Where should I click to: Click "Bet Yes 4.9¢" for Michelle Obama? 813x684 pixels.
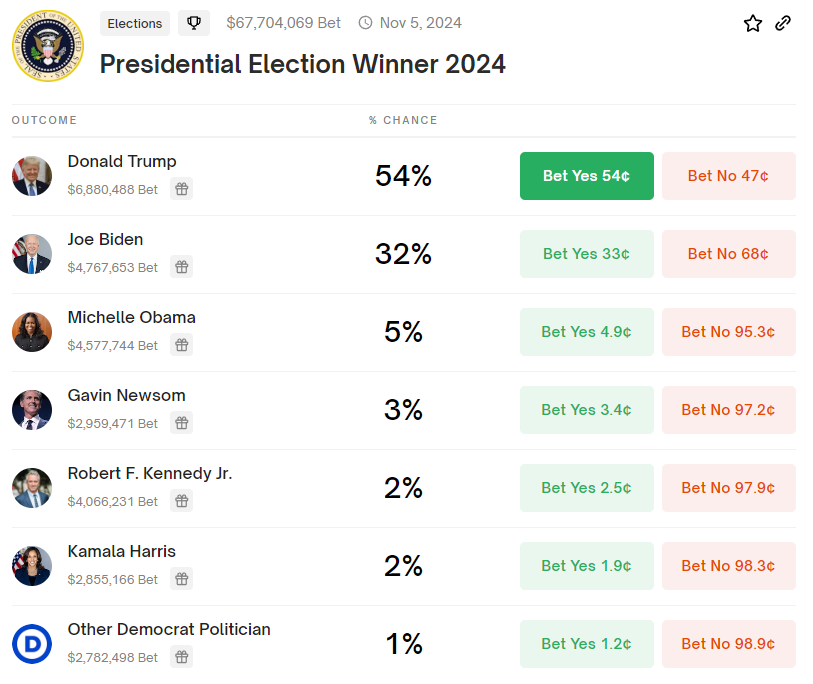[587, 332]
